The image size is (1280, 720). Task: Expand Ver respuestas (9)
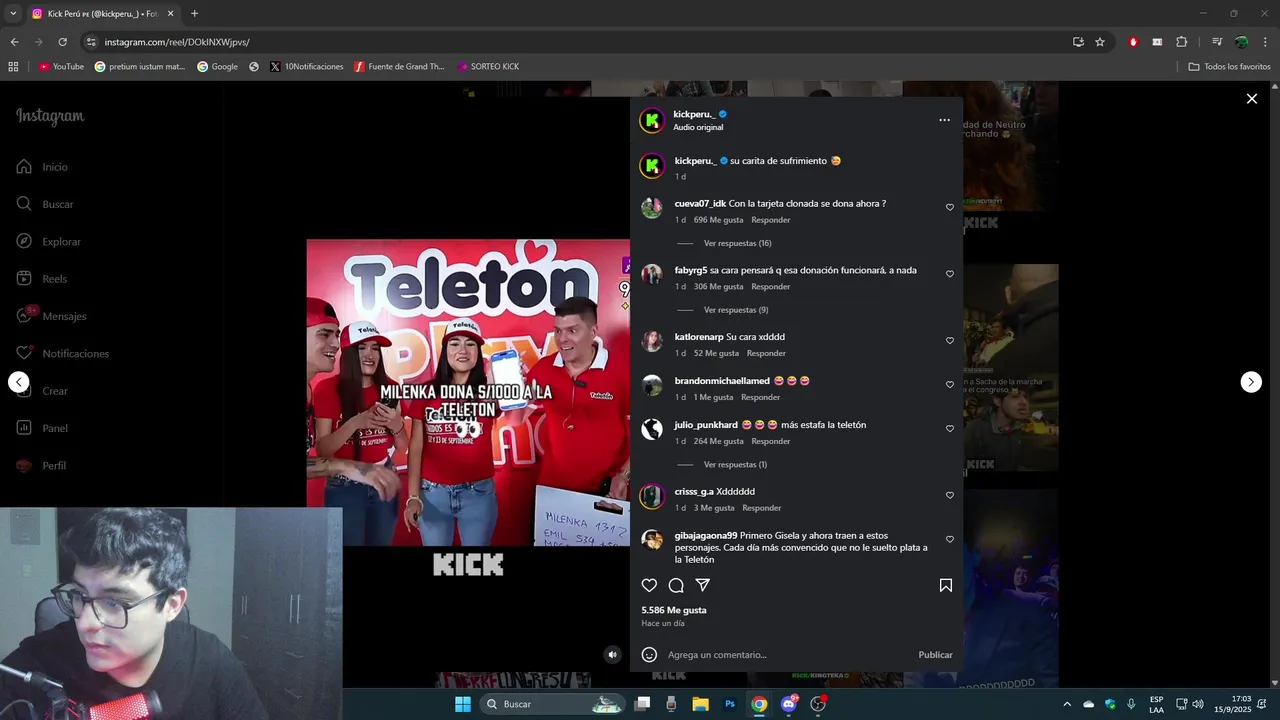[x=736, y=310]
